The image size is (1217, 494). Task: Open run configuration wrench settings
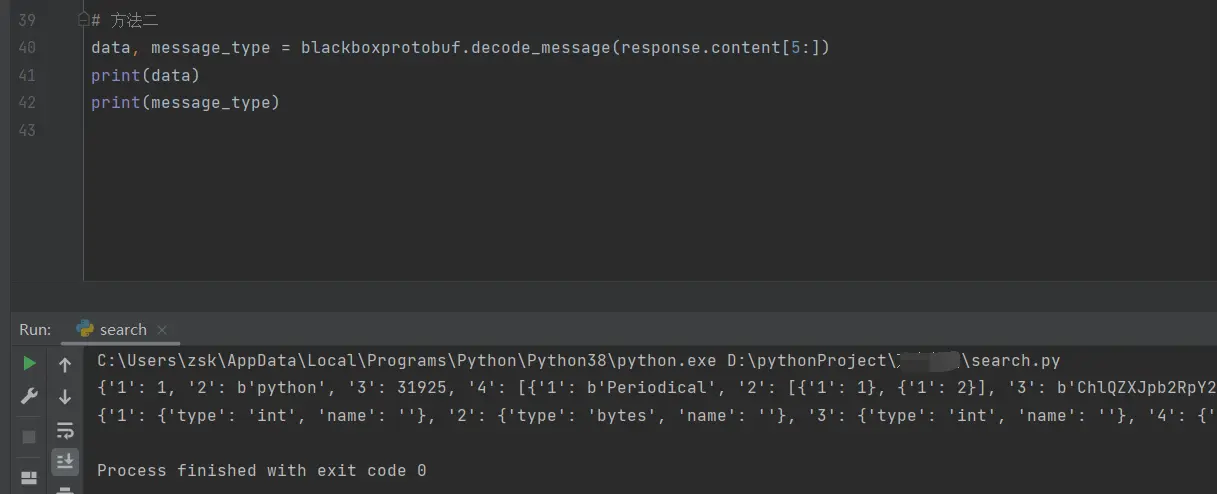coord(29,397)
